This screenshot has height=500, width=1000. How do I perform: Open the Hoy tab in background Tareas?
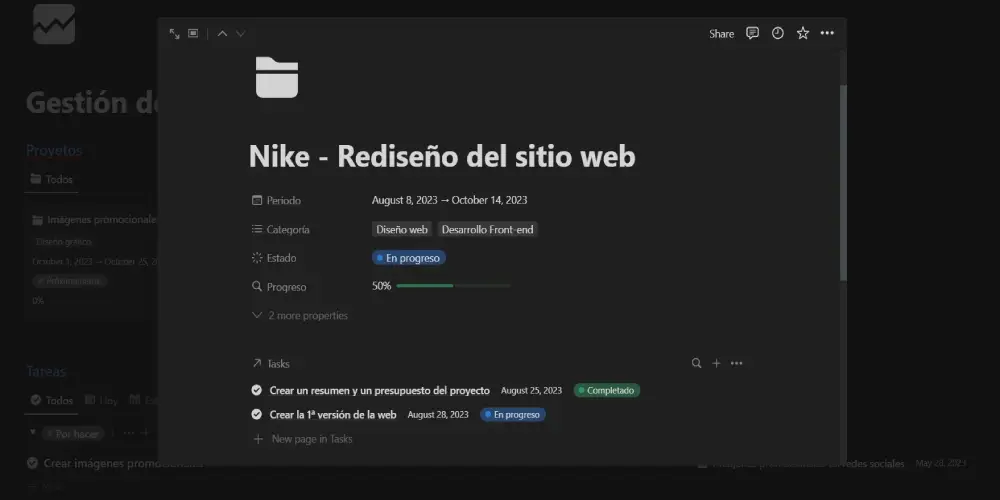click(x=102, y=401)
